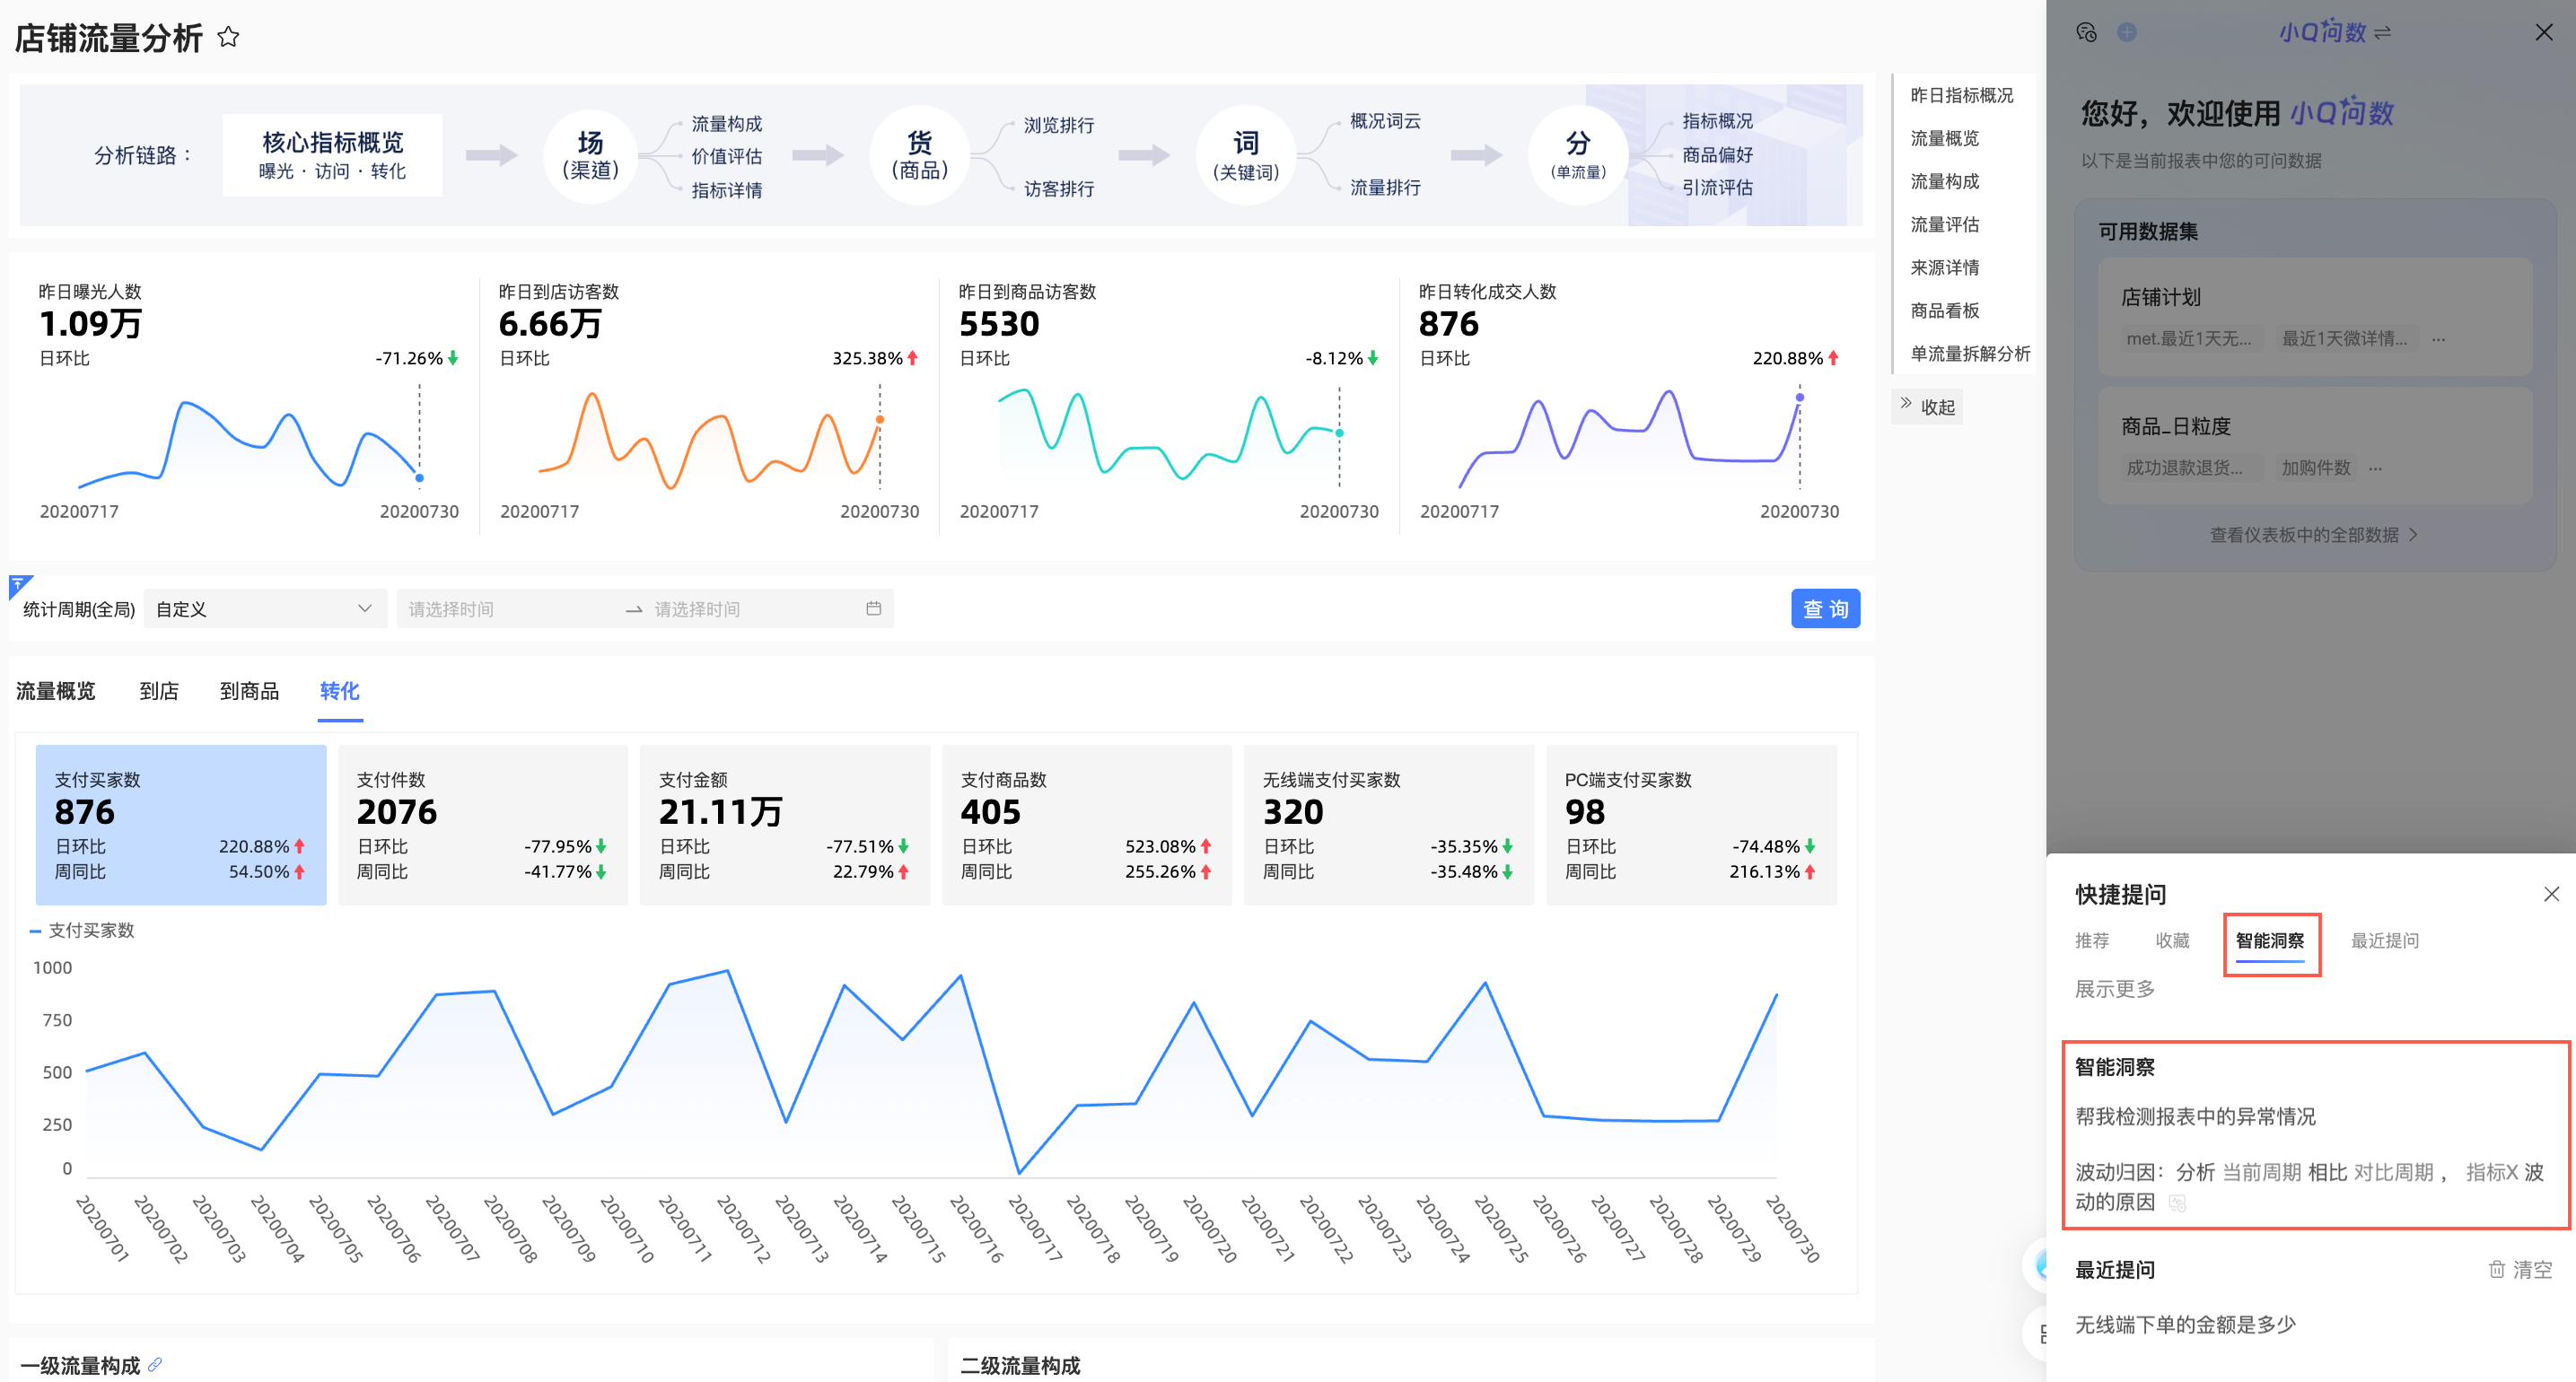Expand 查看仪表板中的全部数据 link
The width and height of the screenshot is (2576, 1382).
point(2313,534)
